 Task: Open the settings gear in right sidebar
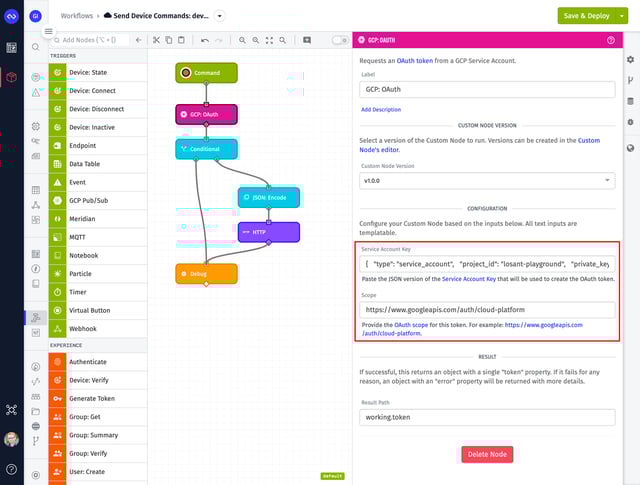(630, 60)
